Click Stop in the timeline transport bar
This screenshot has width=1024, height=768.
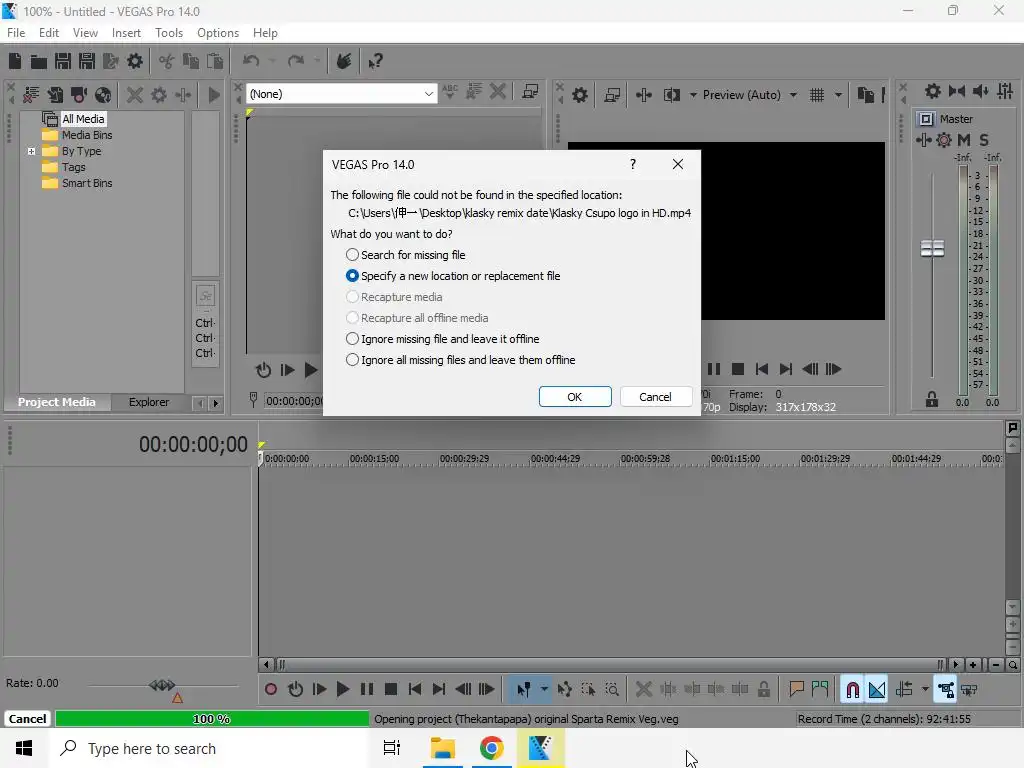coord(391,689)
